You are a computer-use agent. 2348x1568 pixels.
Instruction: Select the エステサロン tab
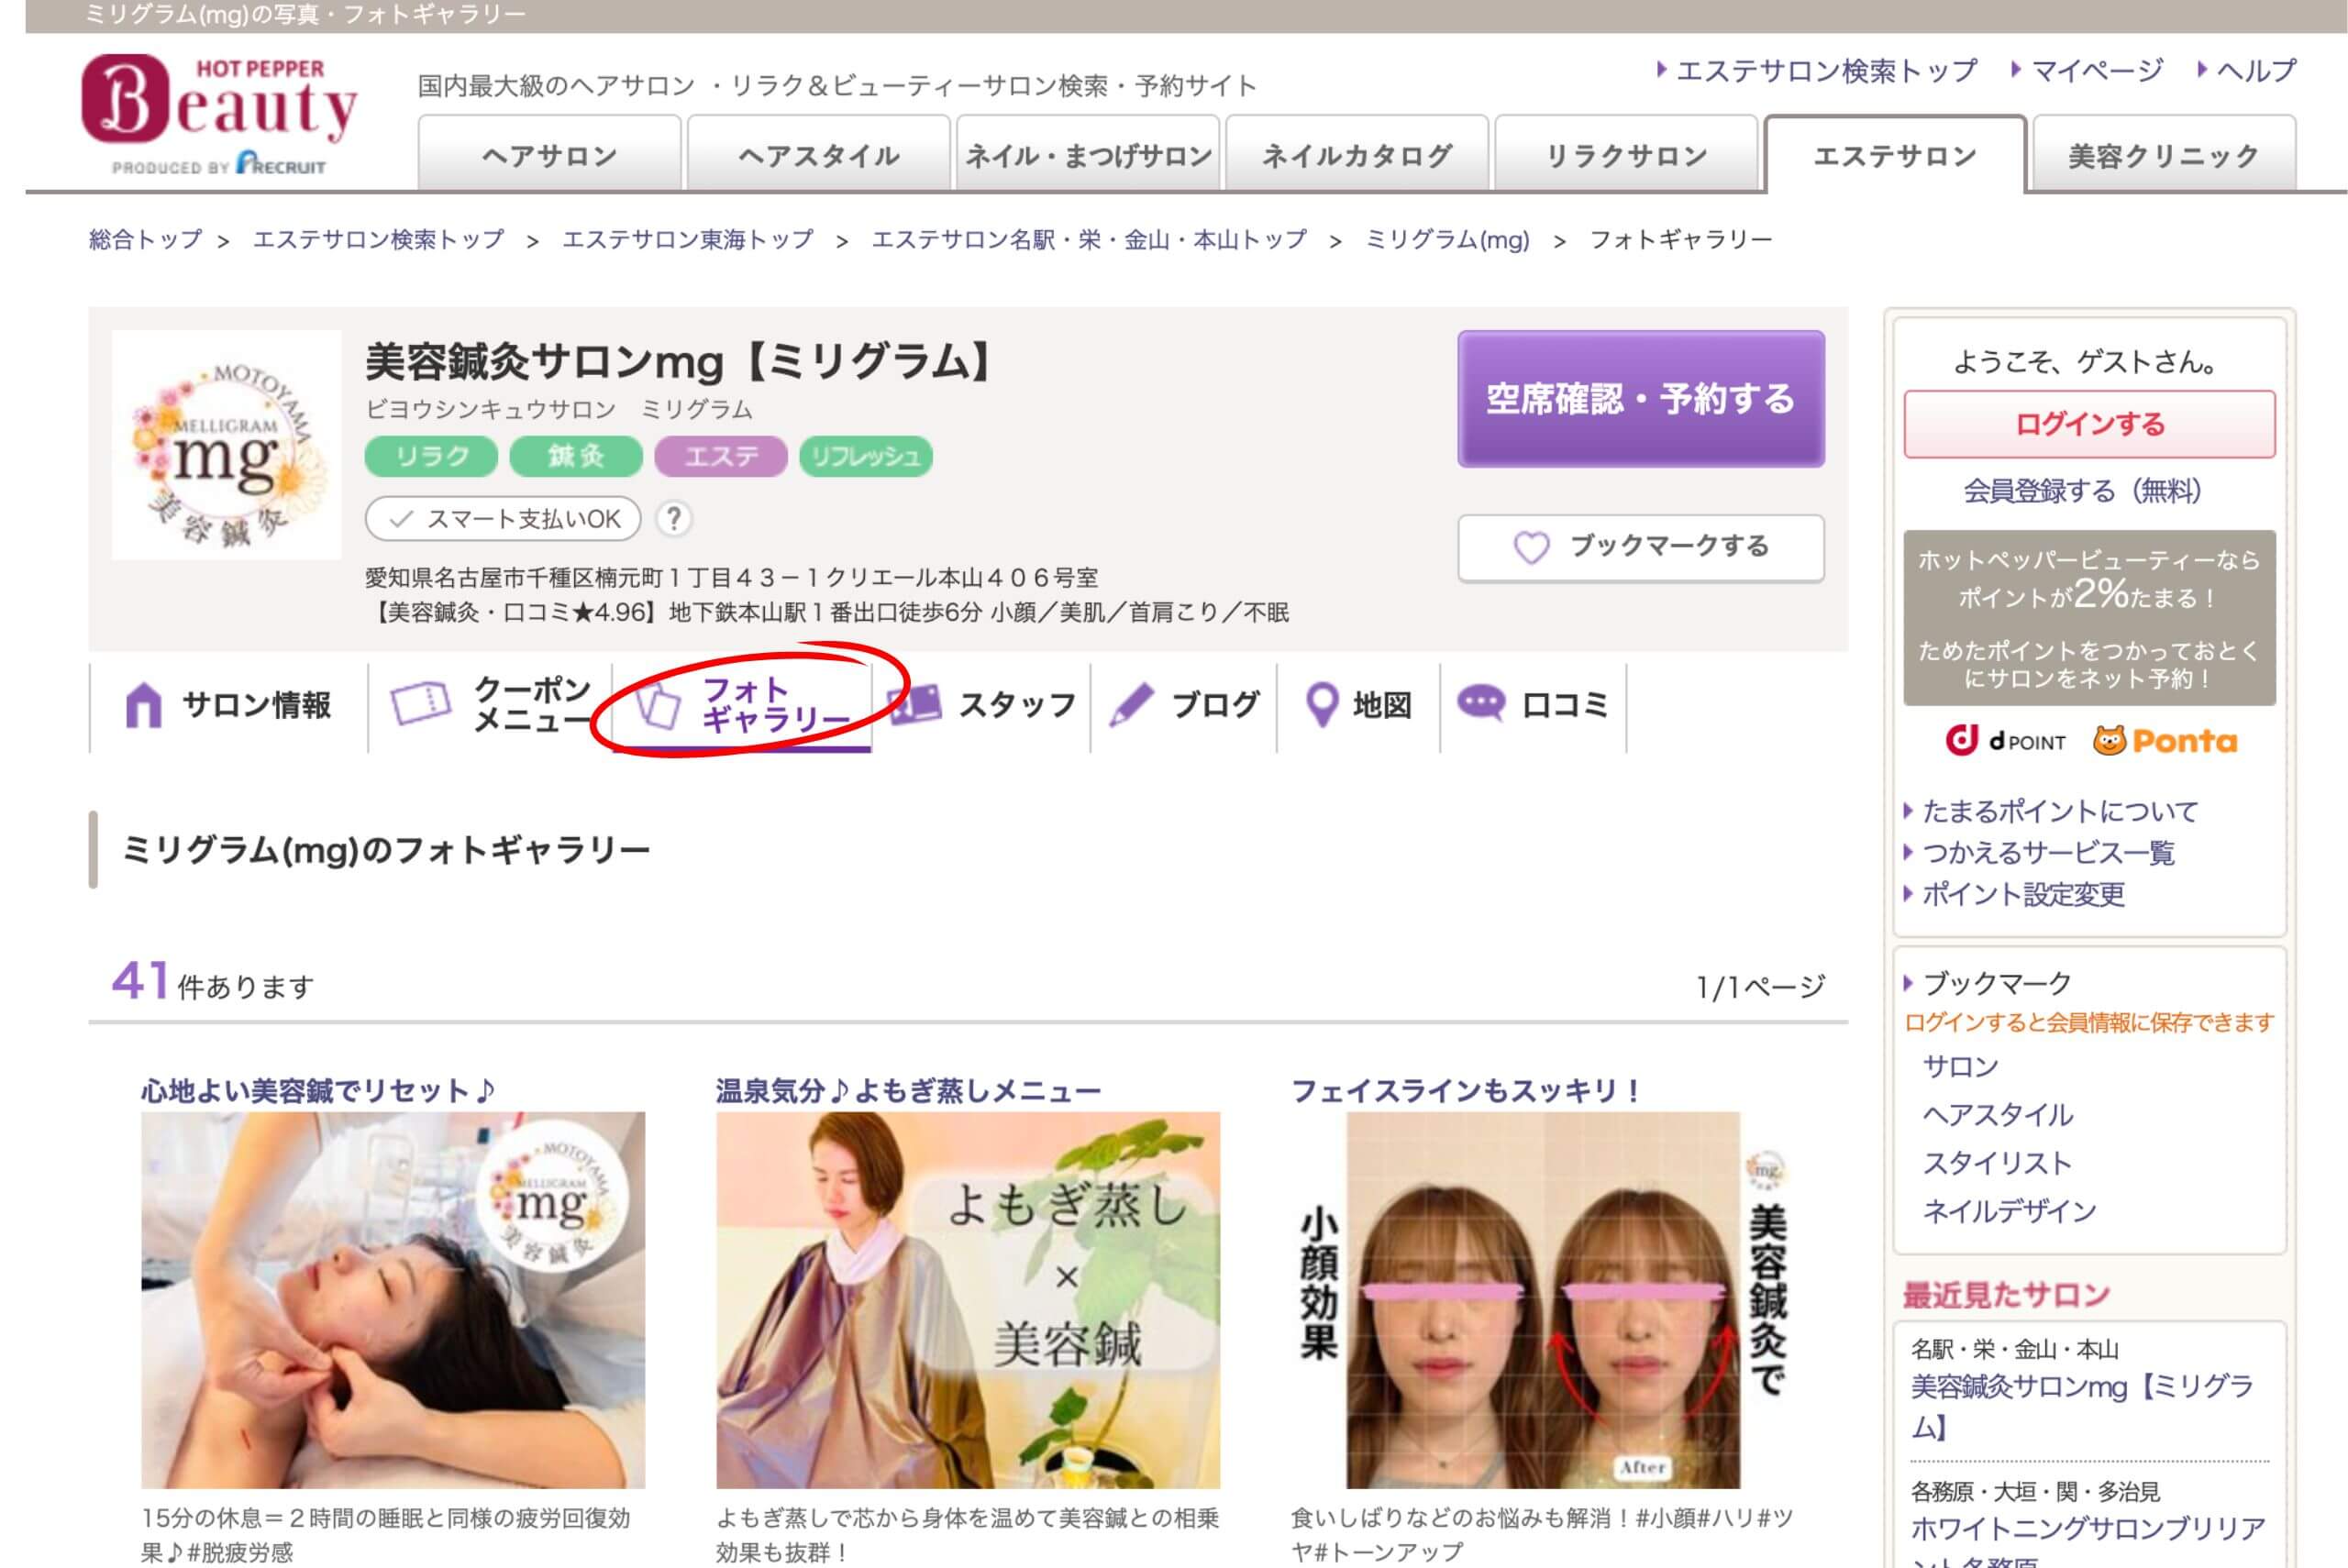coord(1895,154)
